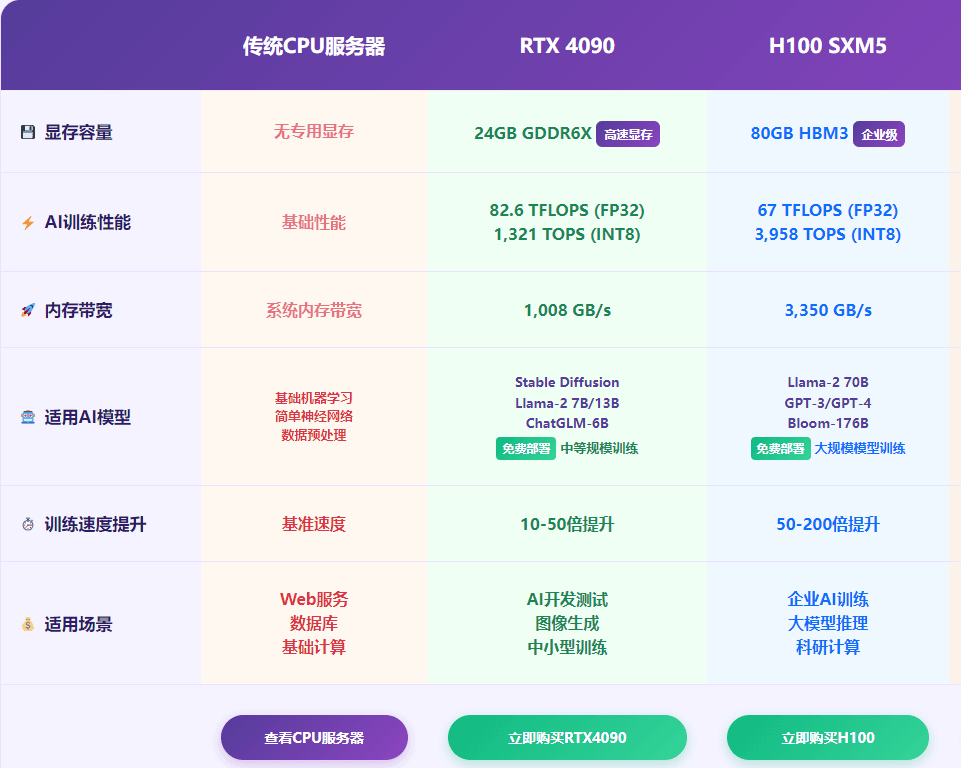Click the GPT-3/GPT-4 text
This screenshot has width=961, height=768.
(828, 403)
